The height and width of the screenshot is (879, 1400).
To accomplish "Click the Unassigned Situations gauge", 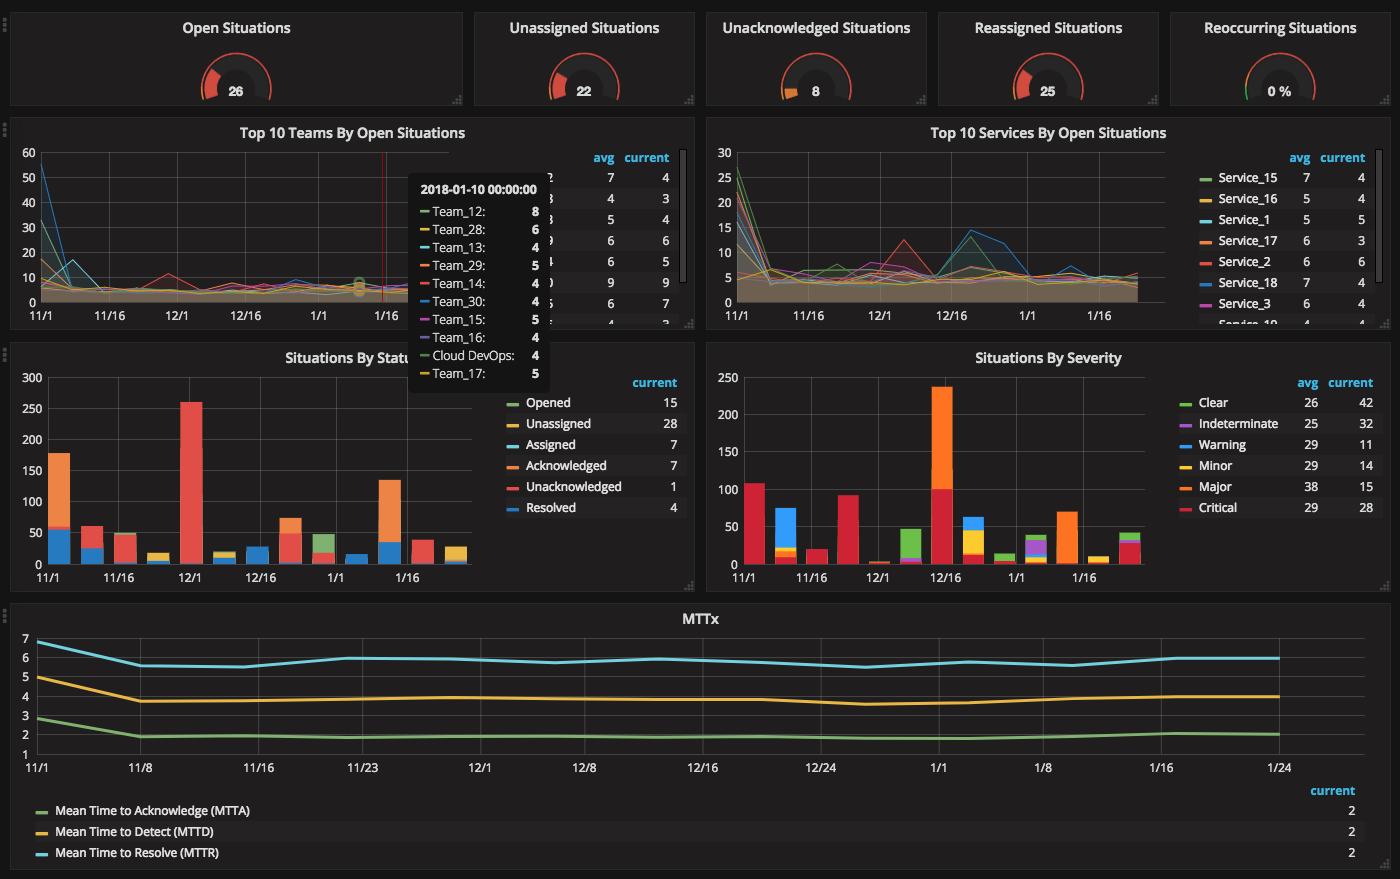I will [584, 80].
